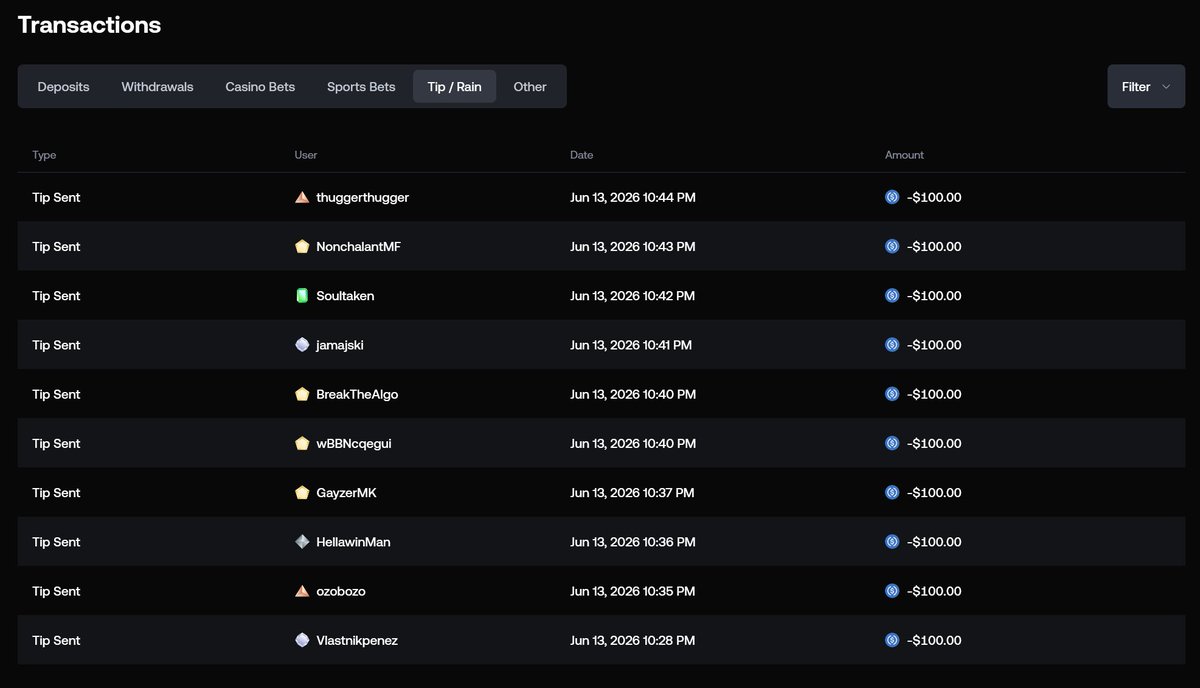
Task: Switch to the Withdrawals tab
Action: [x=157, y=87]
